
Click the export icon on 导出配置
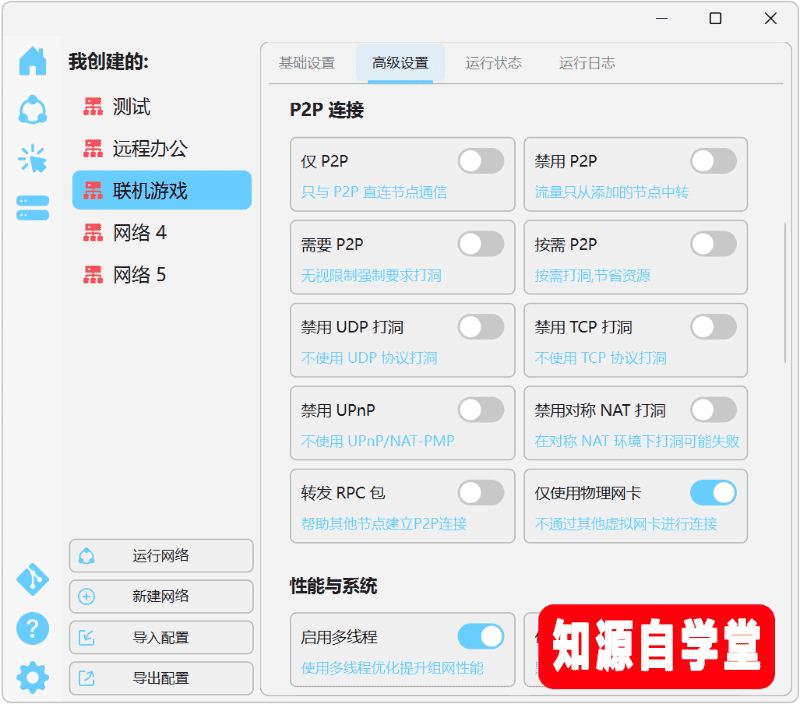[x=87, y=678]
